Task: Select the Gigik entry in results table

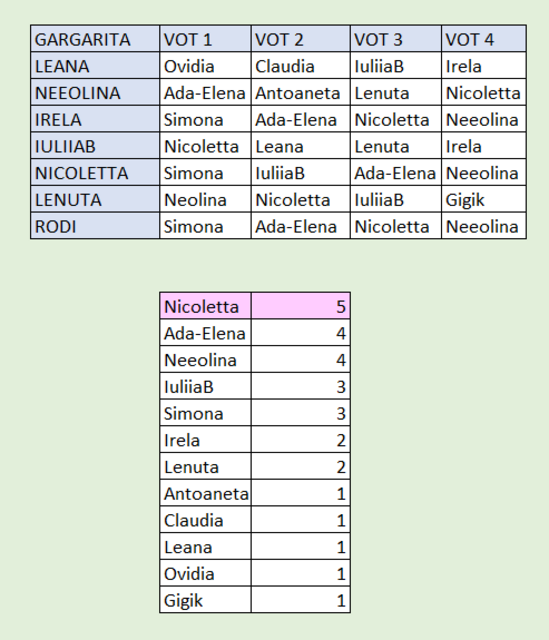Action: 205,600
